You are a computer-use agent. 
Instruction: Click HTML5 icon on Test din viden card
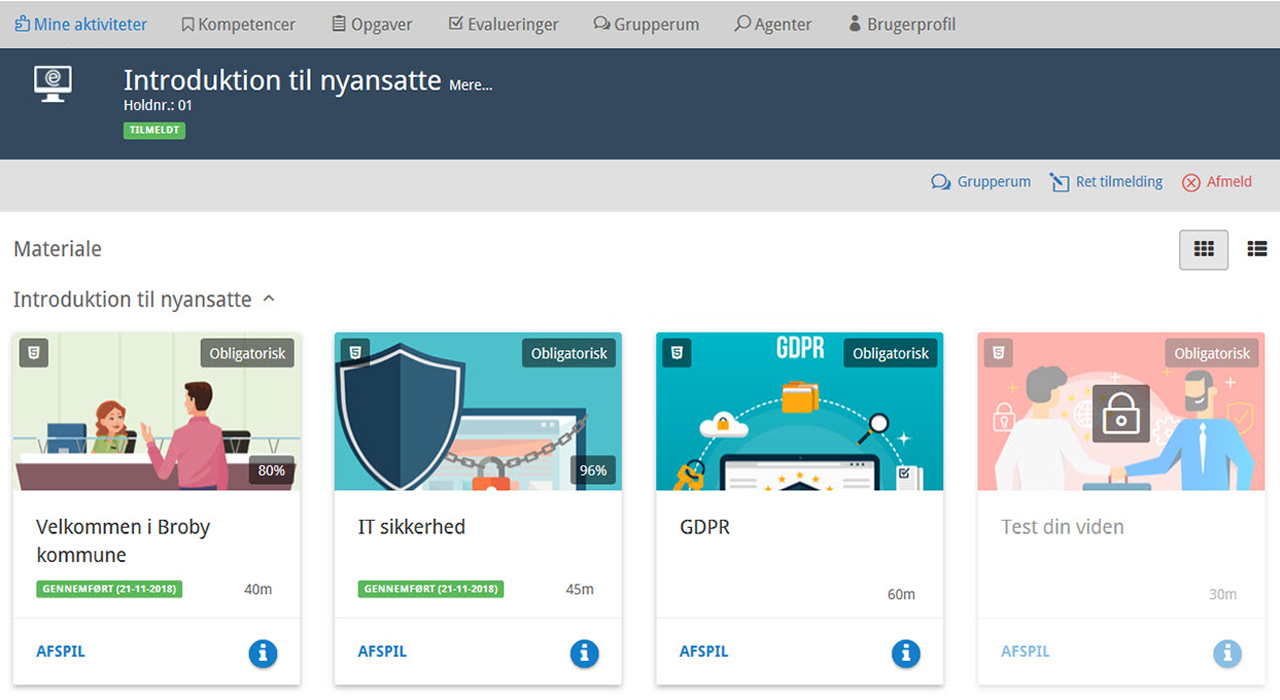[x=998, y=352]
